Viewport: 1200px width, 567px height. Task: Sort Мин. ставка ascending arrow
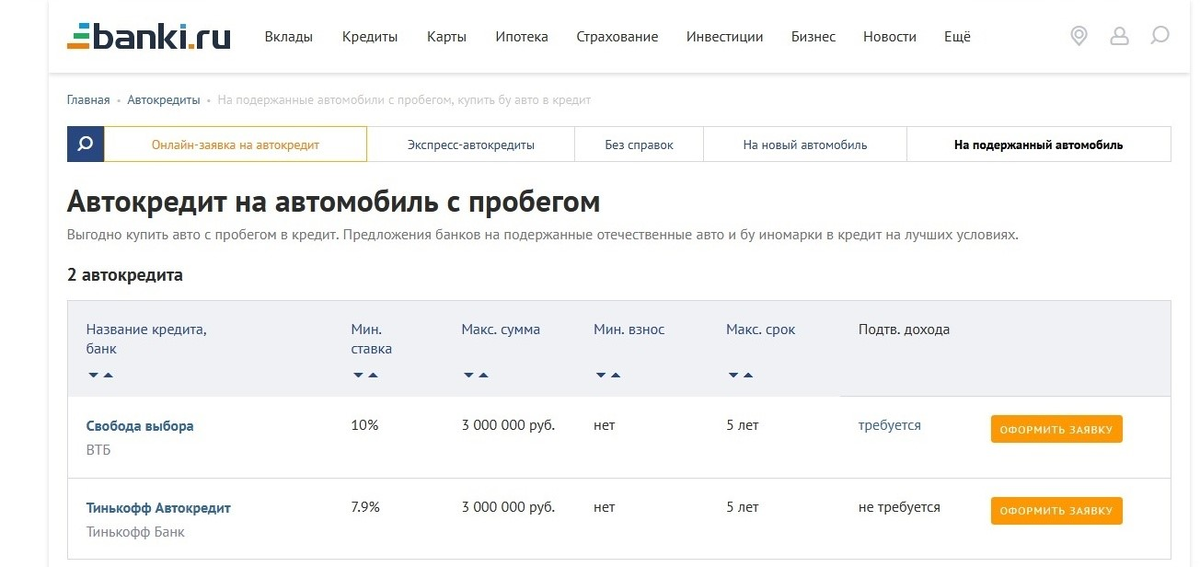pyautogui.click(x=373, y=375)
